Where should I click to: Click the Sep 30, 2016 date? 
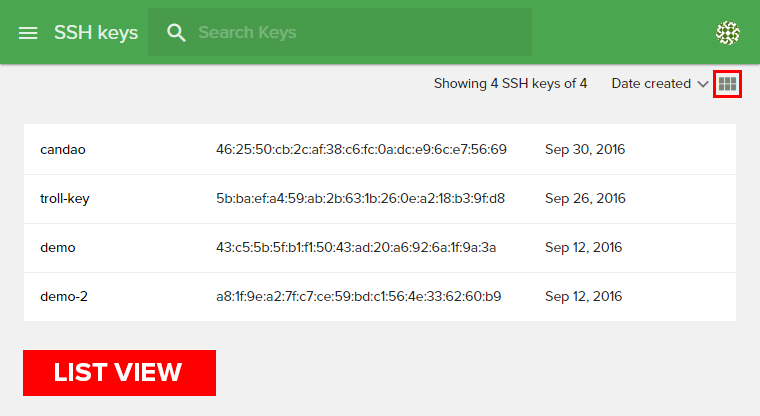[585, 150]
